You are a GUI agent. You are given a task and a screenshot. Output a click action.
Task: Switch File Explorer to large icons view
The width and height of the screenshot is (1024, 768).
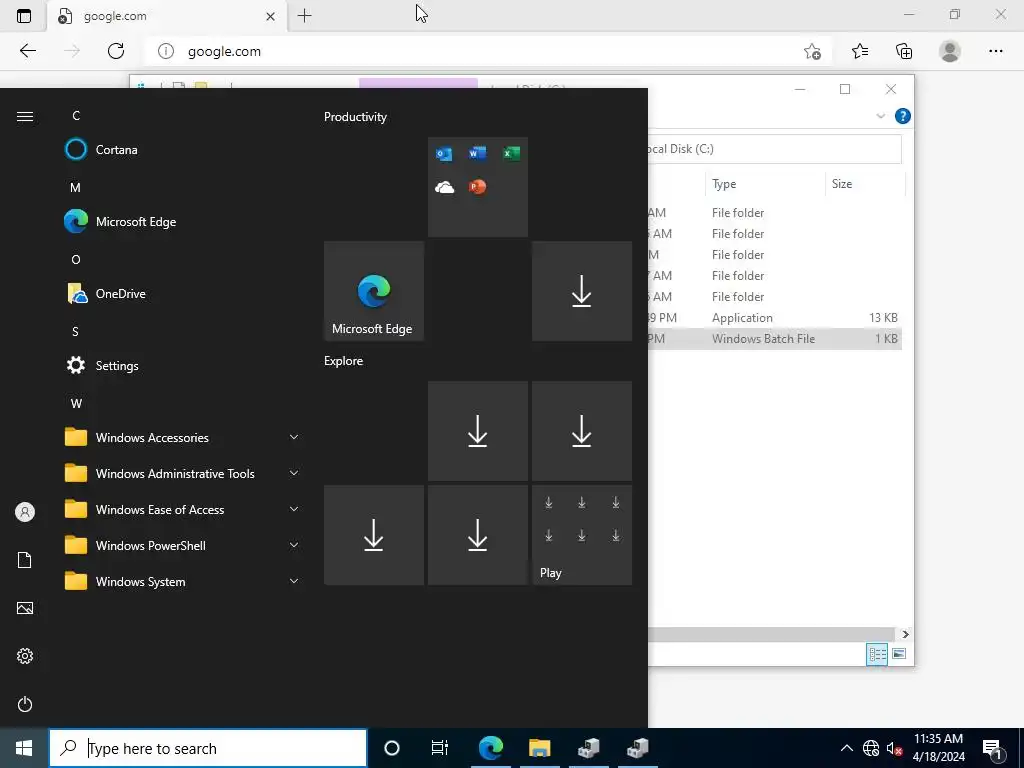899,654
